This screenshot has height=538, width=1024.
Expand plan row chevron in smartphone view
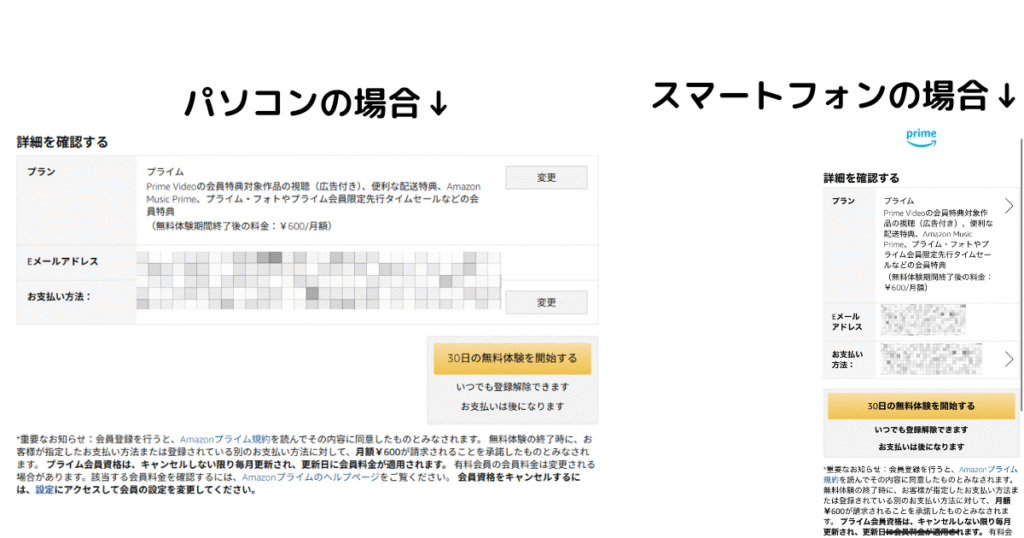click(1009, 206)
